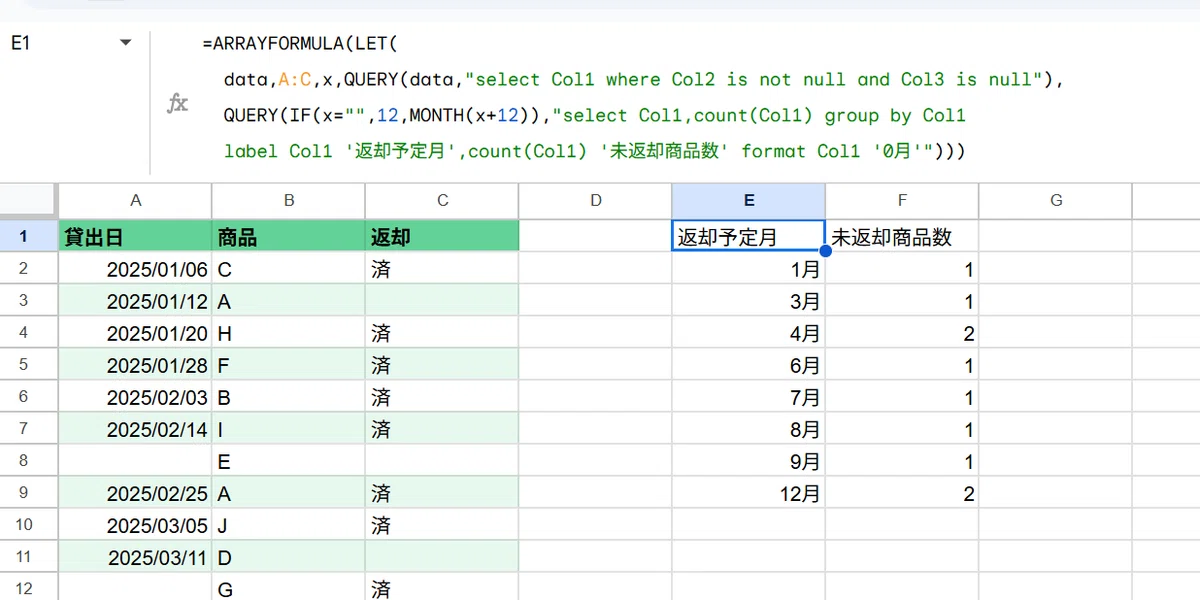Click the cell 未返却商品数

902,237
